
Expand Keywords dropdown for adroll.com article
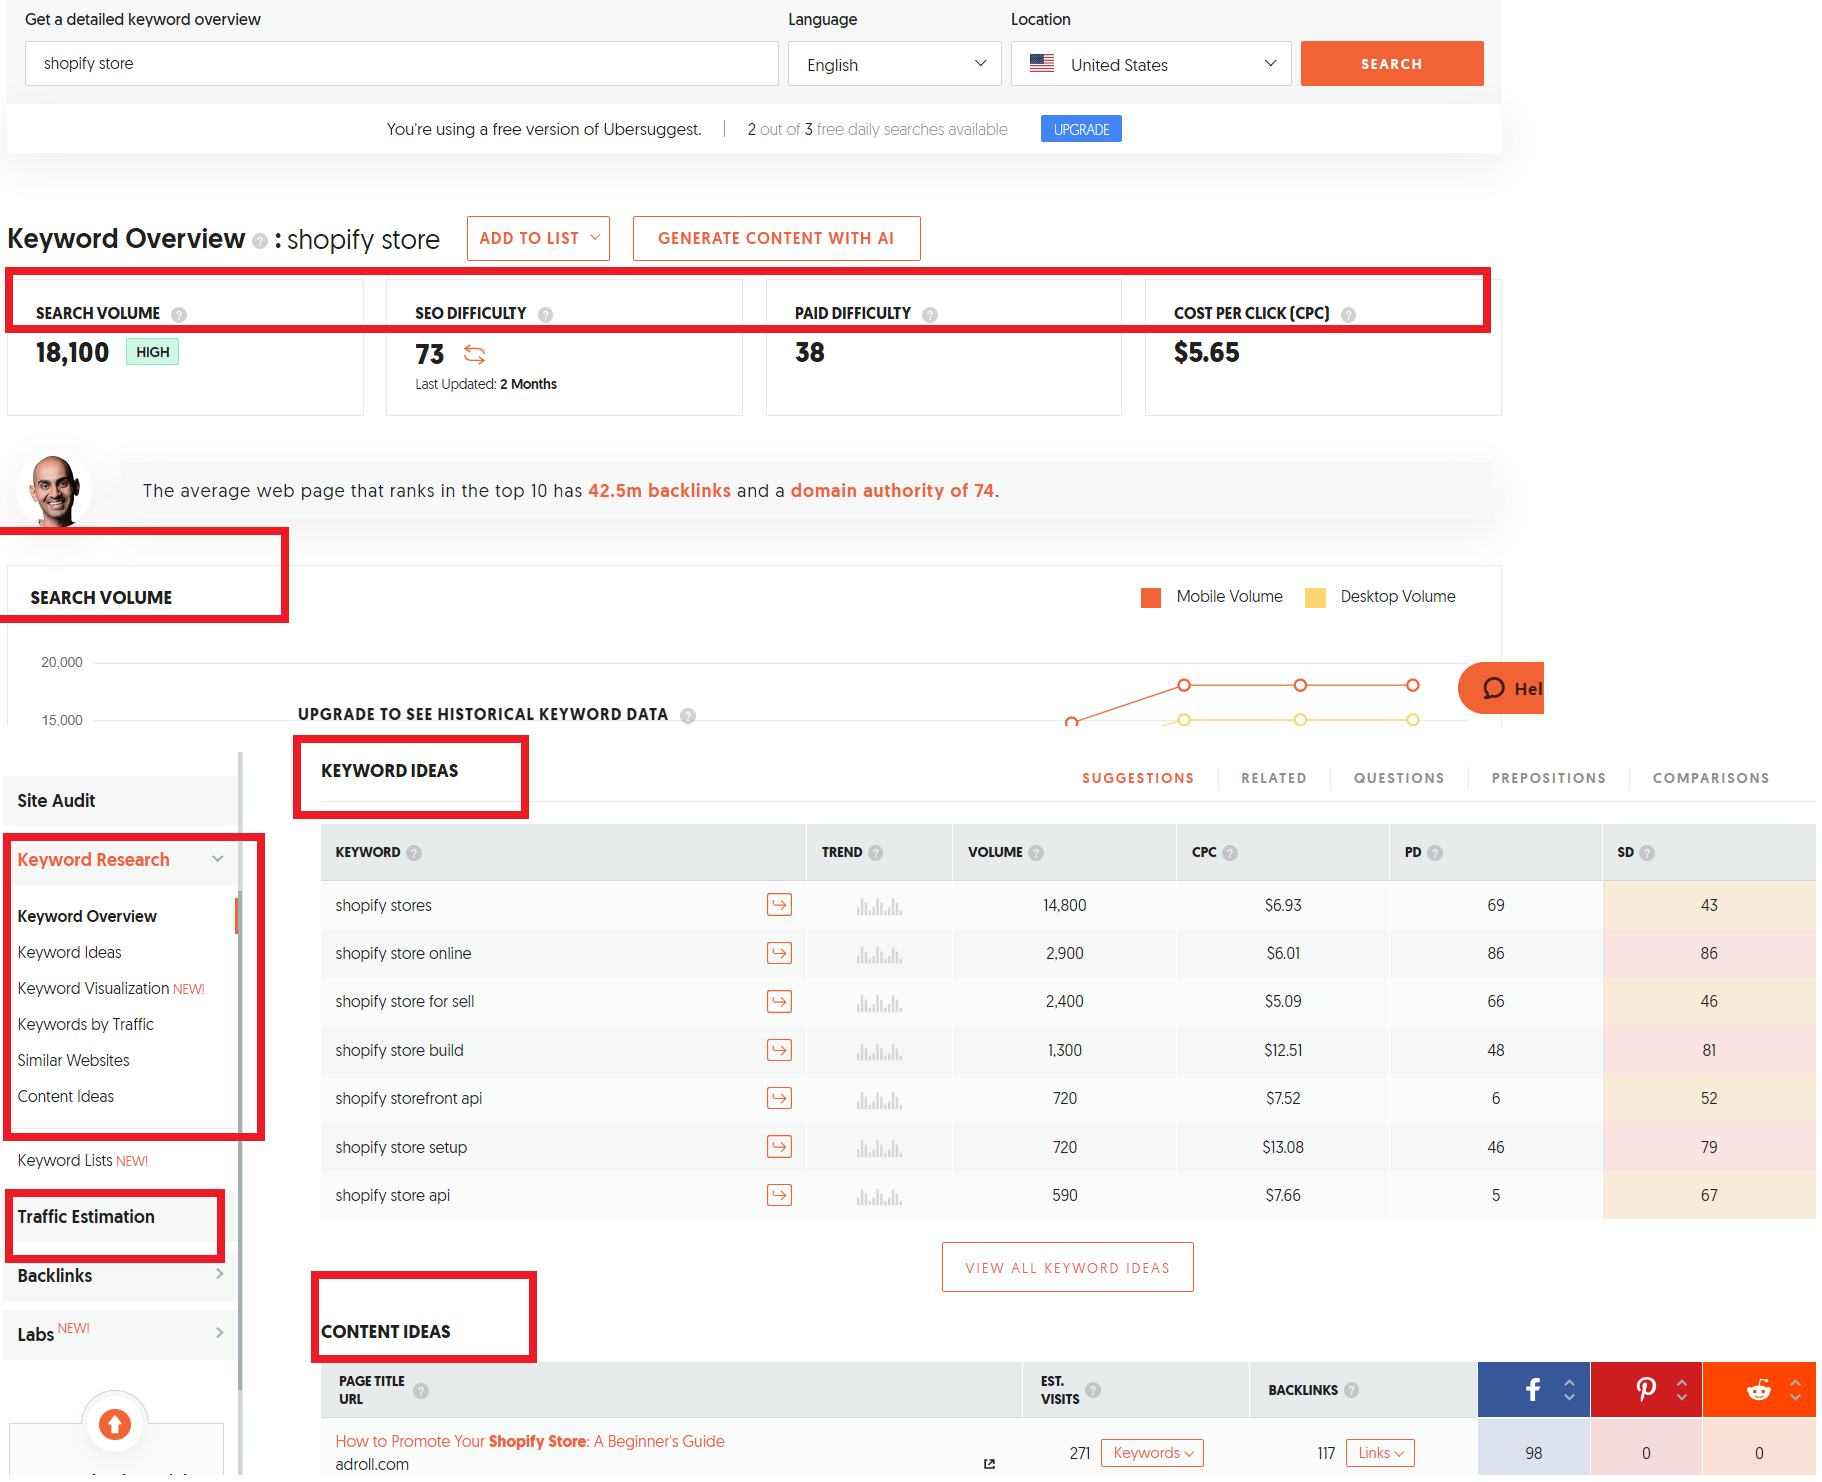point(1152,1453)
